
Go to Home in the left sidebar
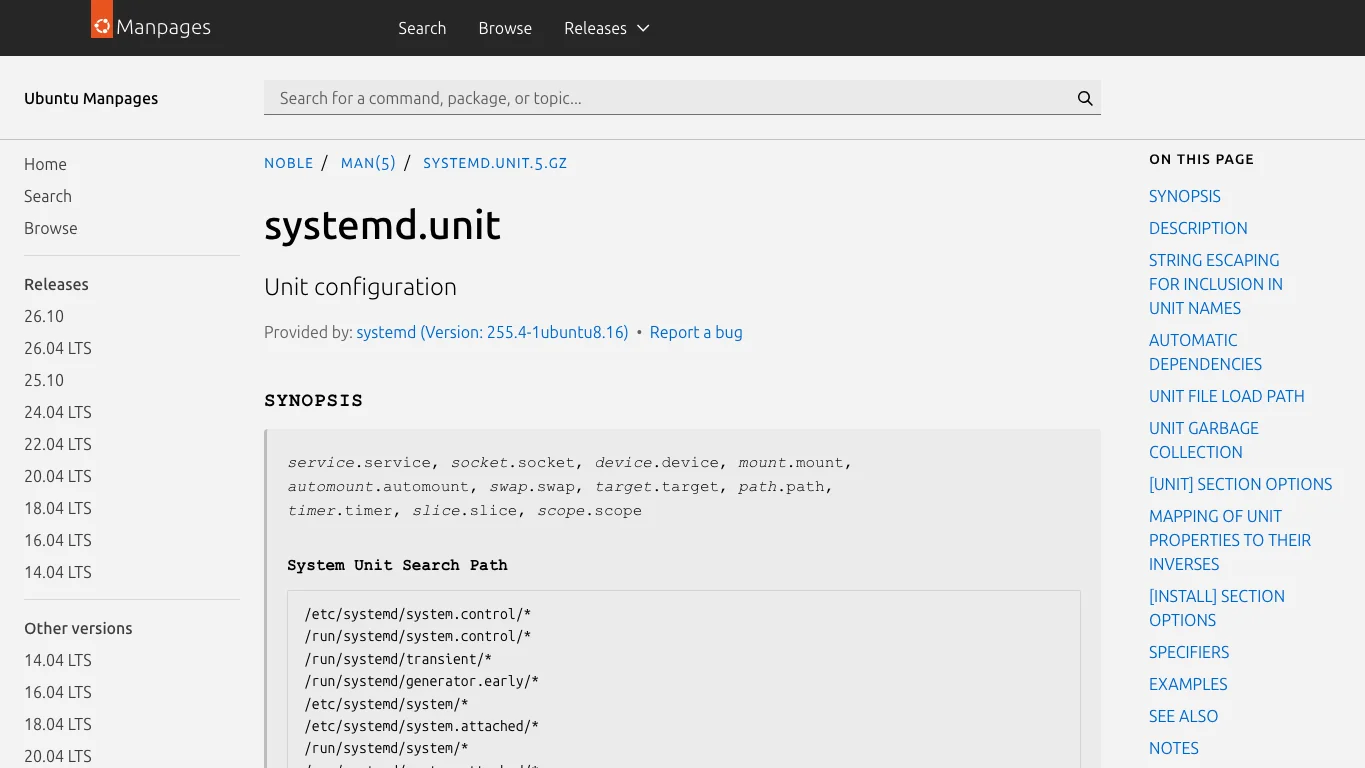45,164
